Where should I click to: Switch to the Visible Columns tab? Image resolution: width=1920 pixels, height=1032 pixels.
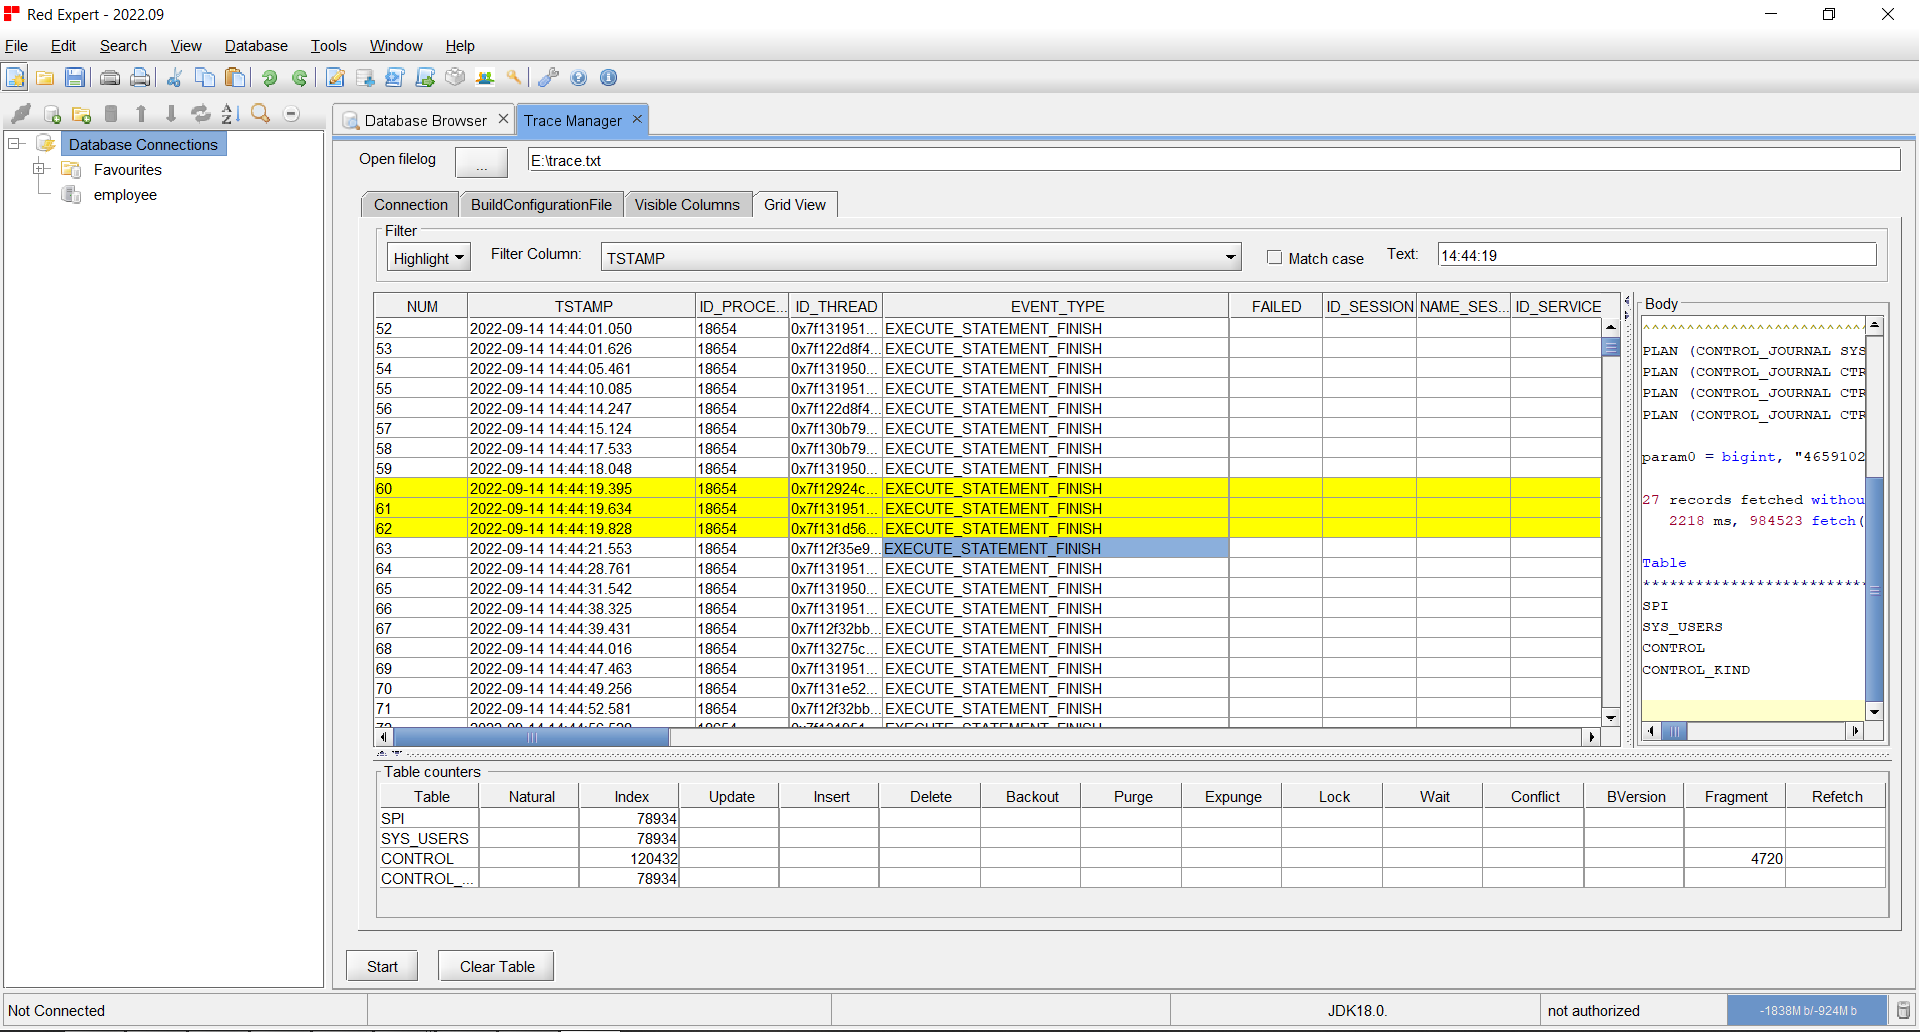pyautogui.click(x=688, y=204)
